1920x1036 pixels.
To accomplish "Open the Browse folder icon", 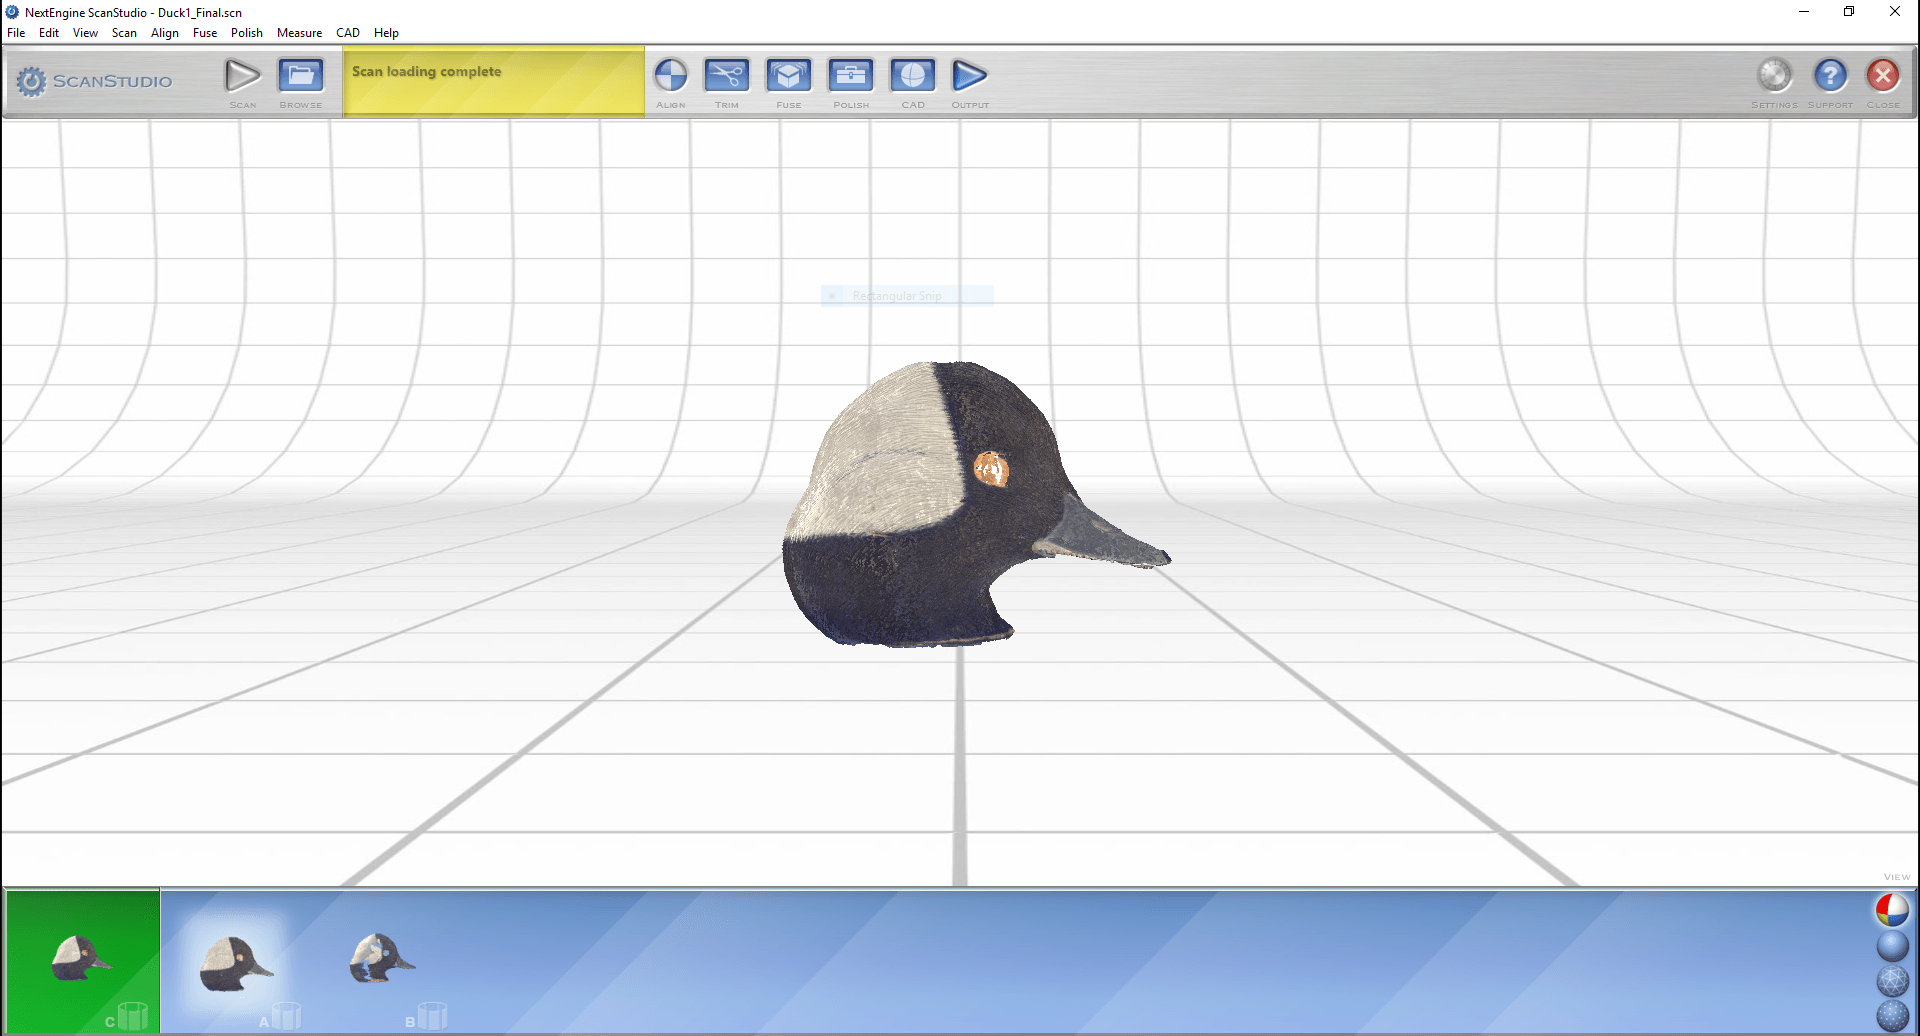I will click(x=301, y=76).
